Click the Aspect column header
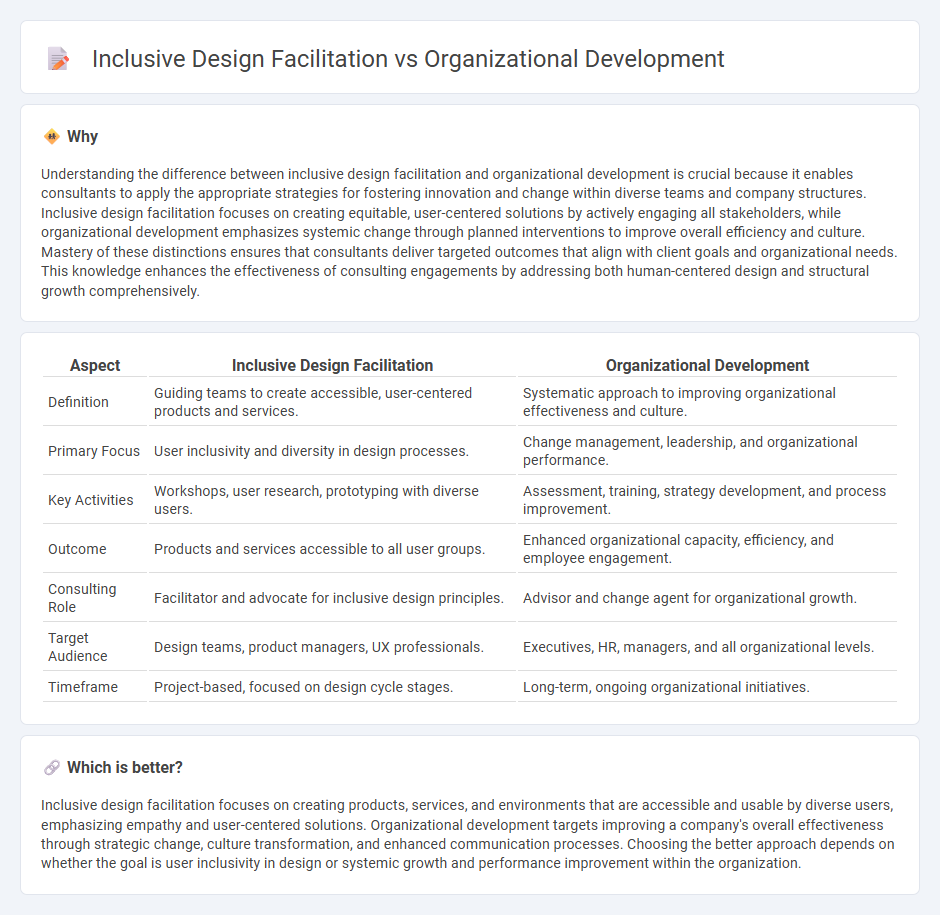 click(x=95, y=365)
